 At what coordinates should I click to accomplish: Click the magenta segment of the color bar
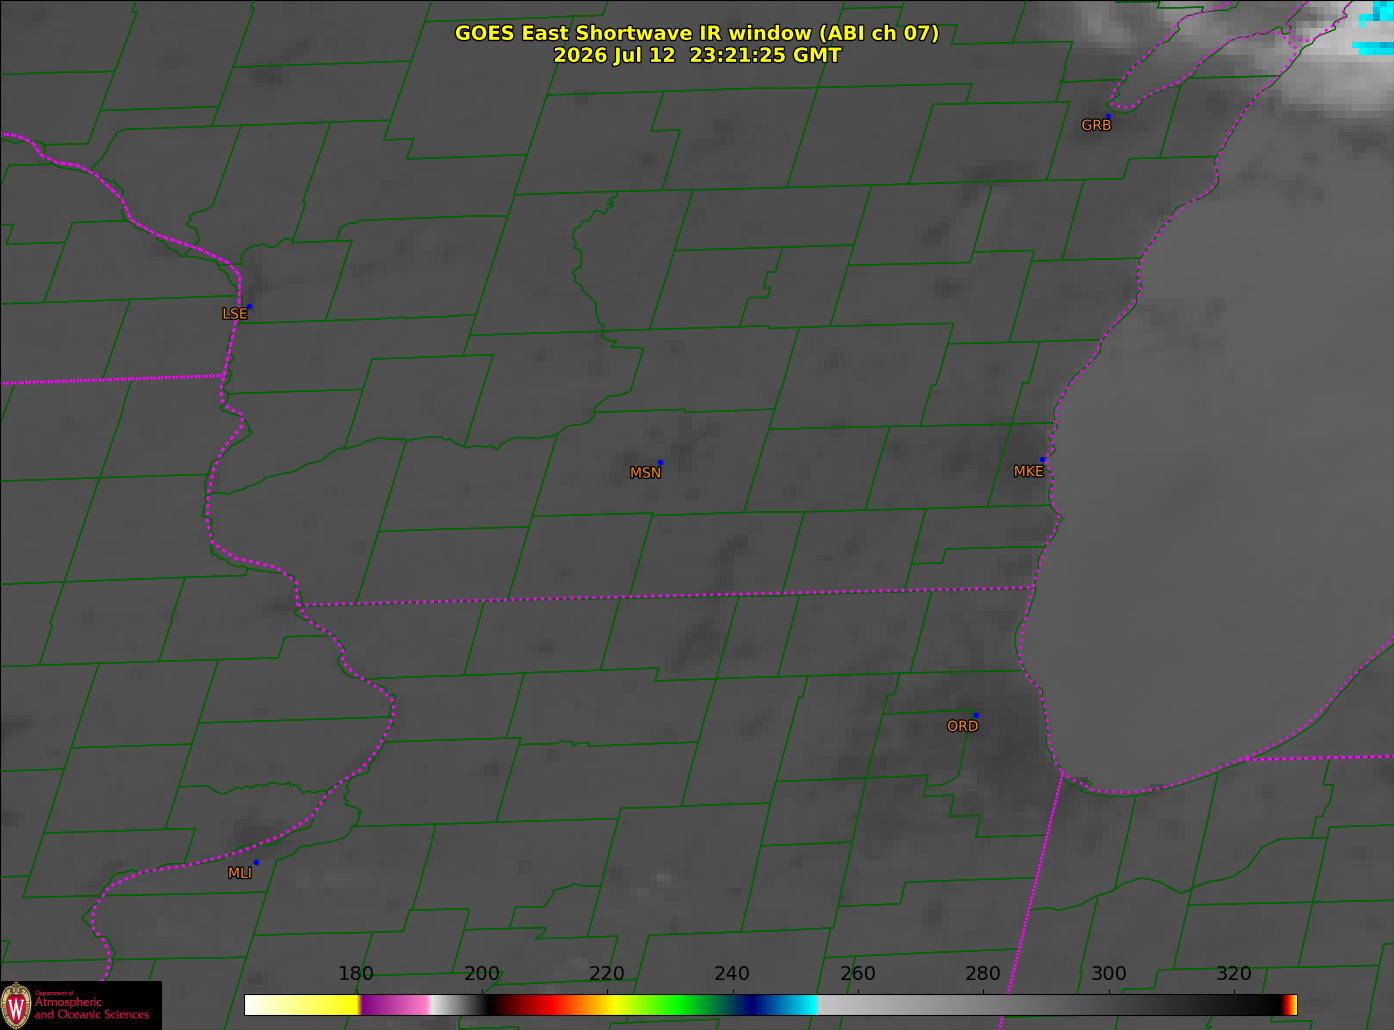395,1005
